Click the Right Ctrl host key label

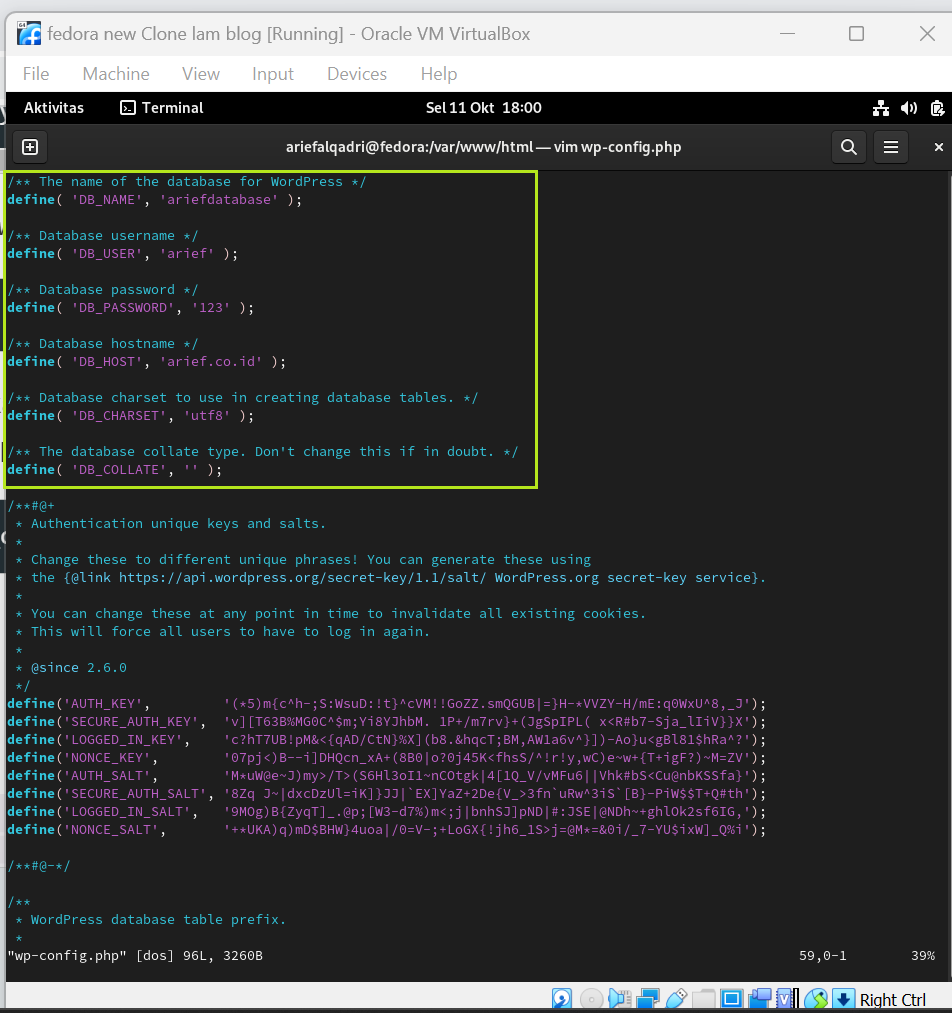pyautogui.click(x=893, y=999)
